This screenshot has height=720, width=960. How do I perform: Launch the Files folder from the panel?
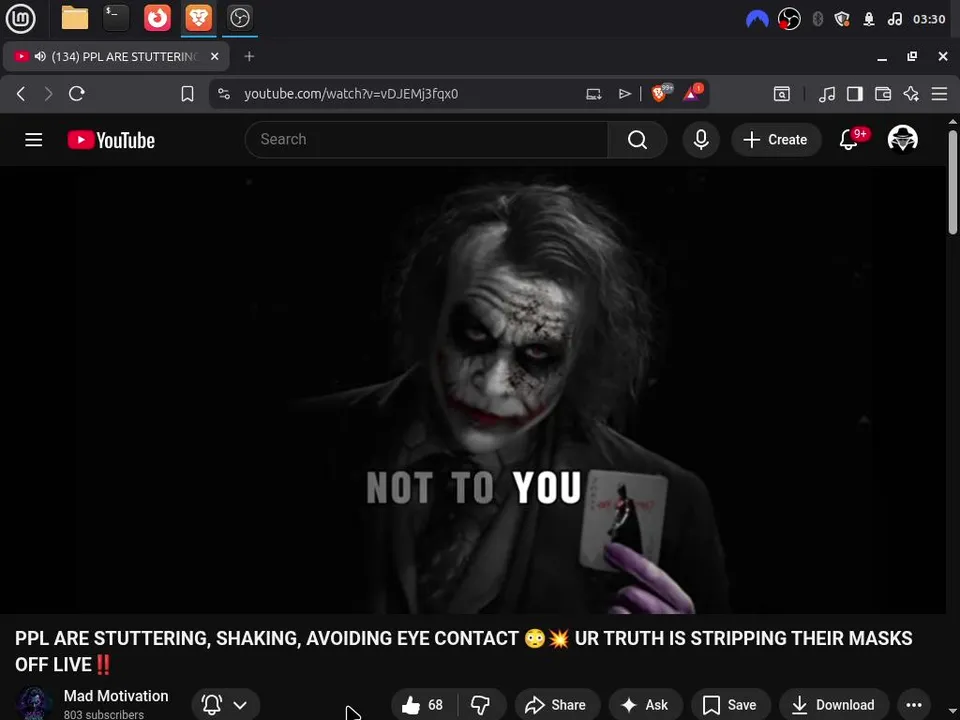coord(75,18)
